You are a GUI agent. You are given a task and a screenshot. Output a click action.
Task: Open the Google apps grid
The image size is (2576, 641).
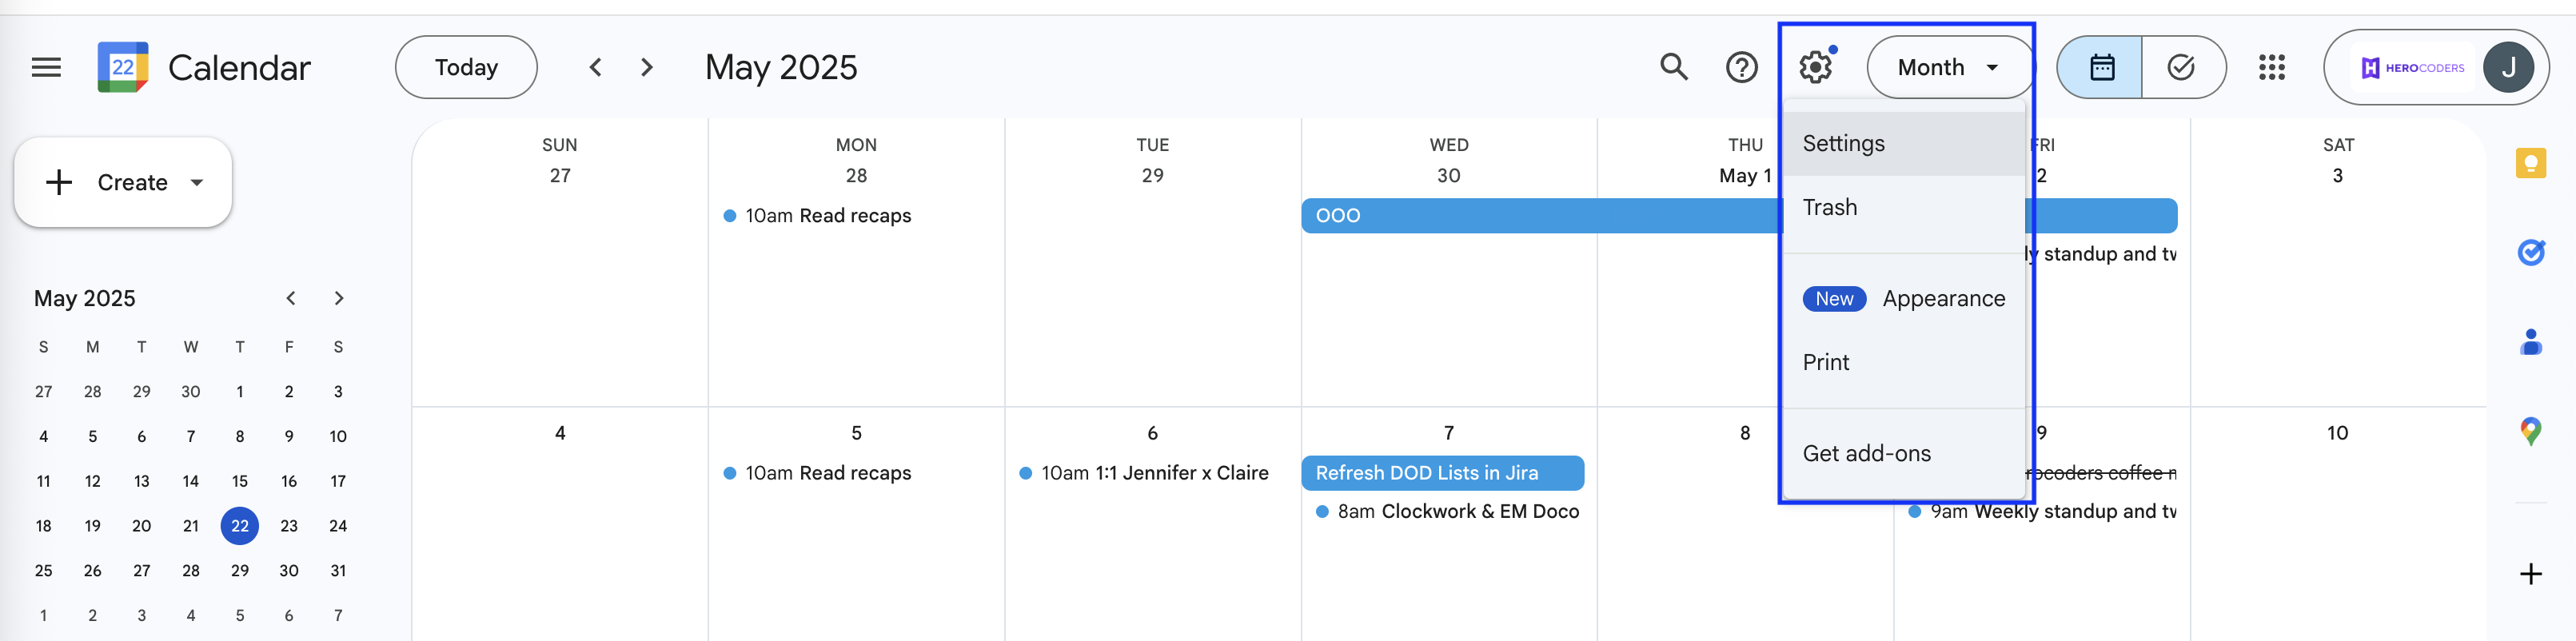[x=2272, y=67]
